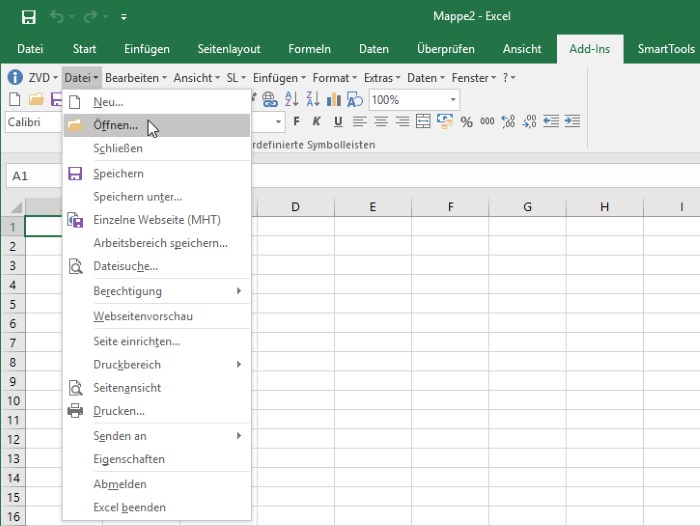The image size is (700, 526).
Task: Open the SmartTools ribbon tab
Action: [x=666, y=49]
